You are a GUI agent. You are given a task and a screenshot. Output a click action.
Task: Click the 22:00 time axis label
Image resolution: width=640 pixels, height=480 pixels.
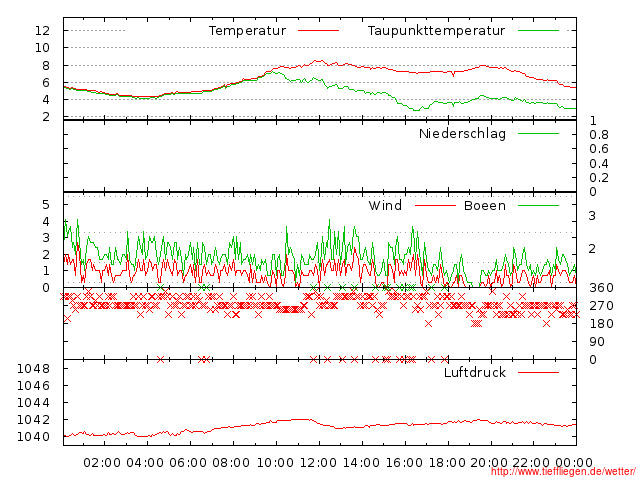point(531,463)
